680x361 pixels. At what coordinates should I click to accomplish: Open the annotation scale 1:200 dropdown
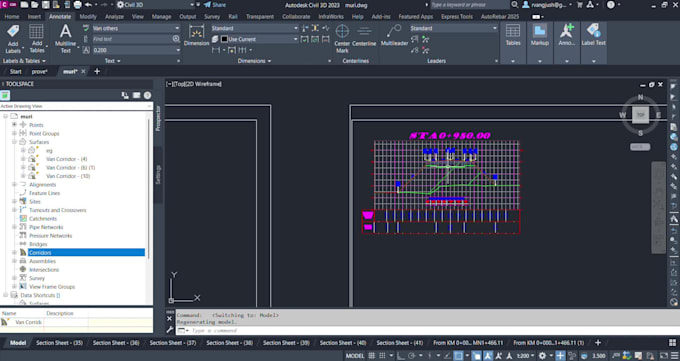pos(525,356)
